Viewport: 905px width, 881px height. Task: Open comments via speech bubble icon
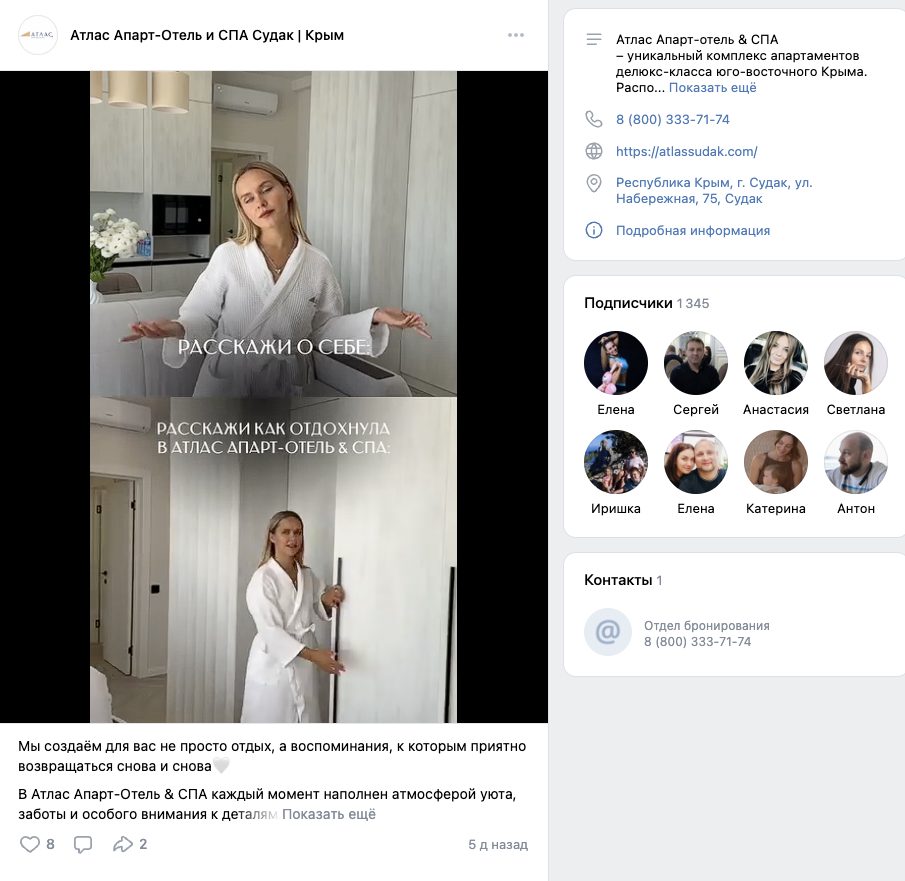[83, 844]
